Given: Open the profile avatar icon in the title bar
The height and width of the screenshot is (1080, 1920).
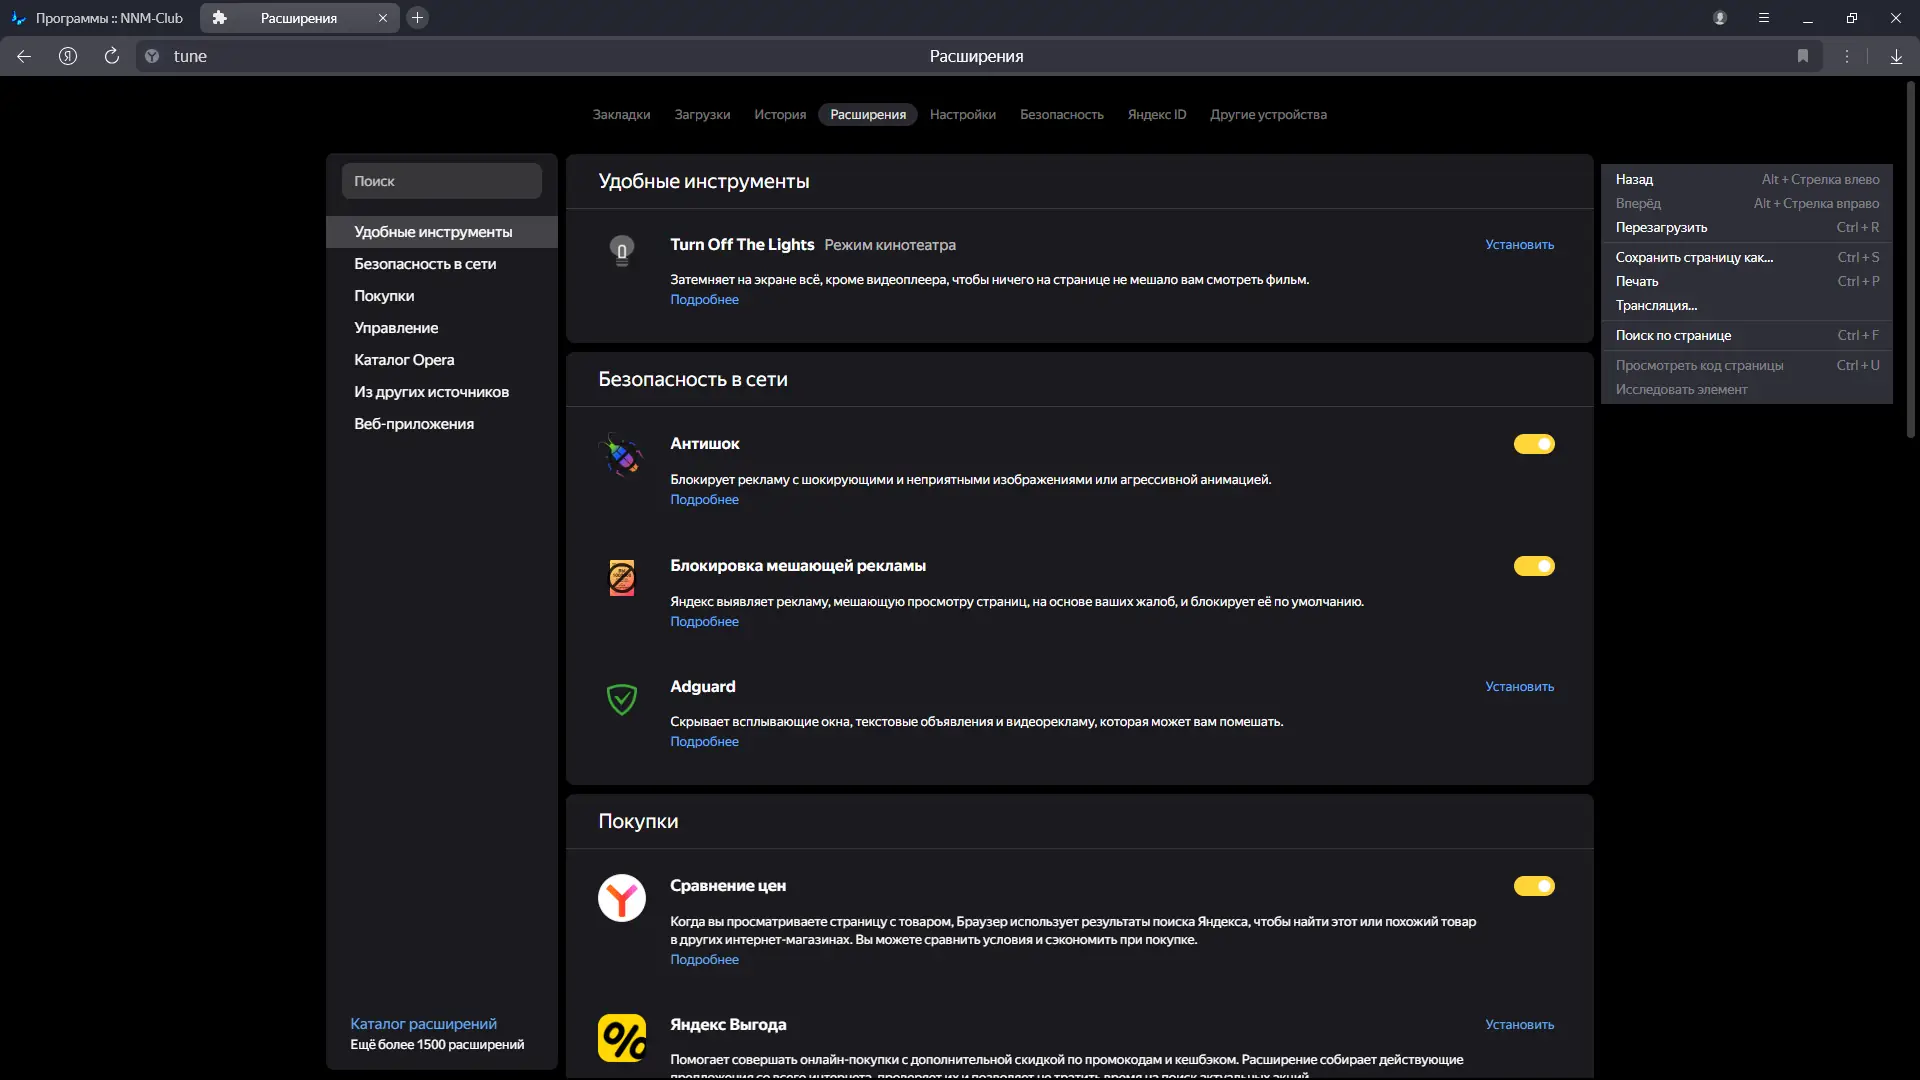Looking at the screenshot, I should [x=1720, y=18].
